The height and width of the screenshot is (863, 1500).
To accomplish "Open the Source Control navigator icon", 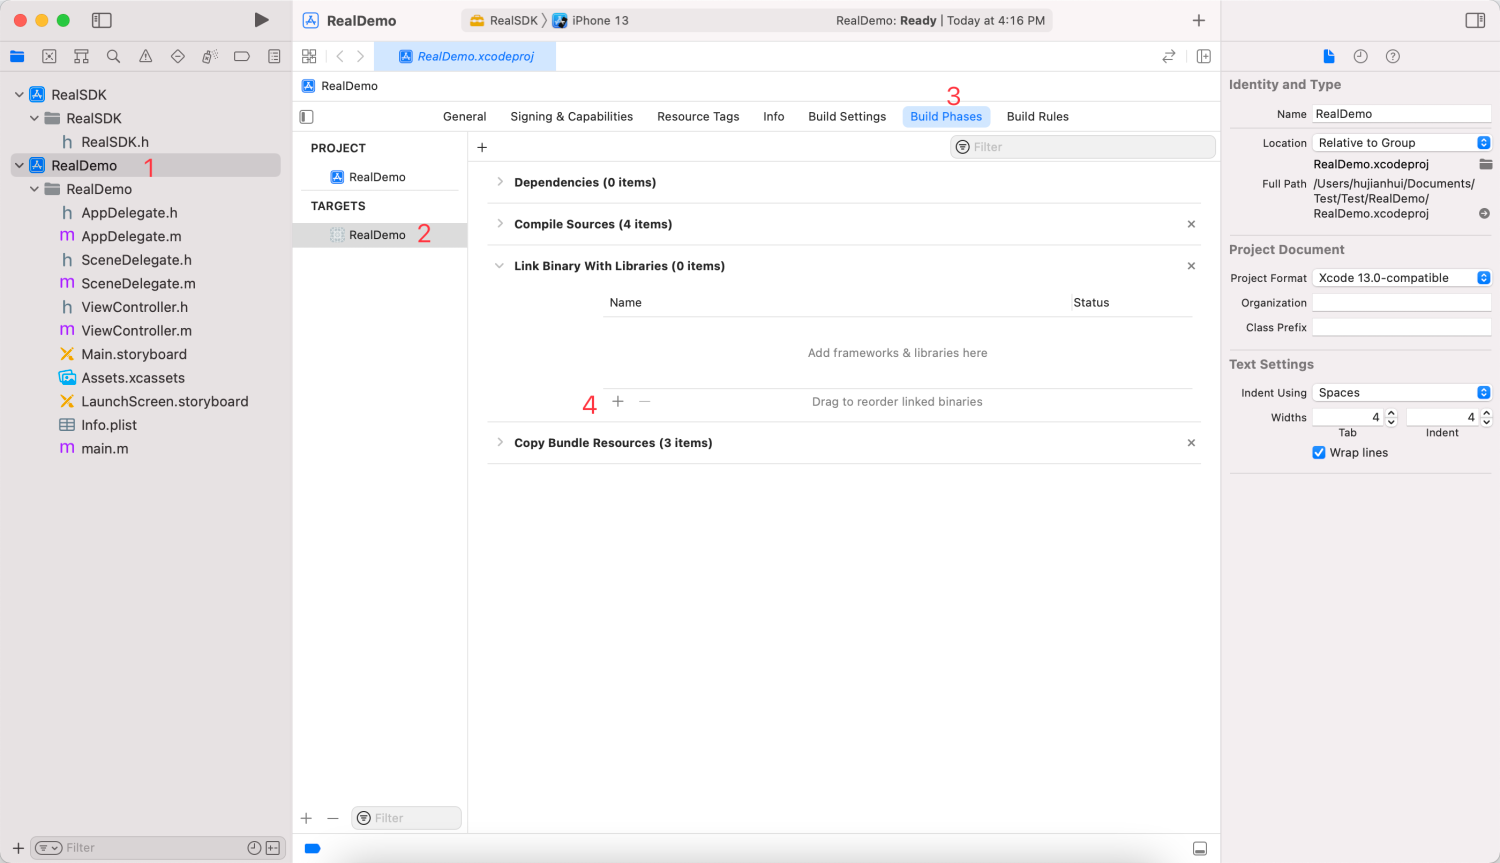I will (x=49, y=57).
